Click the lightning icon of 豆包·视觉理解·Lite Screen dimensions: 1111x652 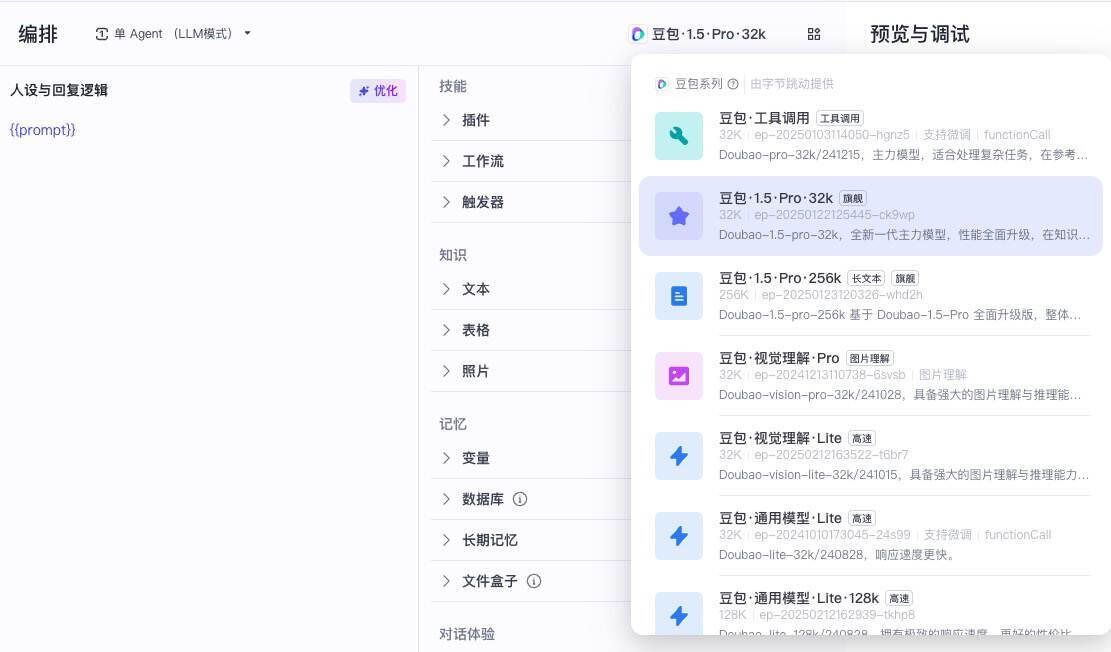click(x=678, y=456)
